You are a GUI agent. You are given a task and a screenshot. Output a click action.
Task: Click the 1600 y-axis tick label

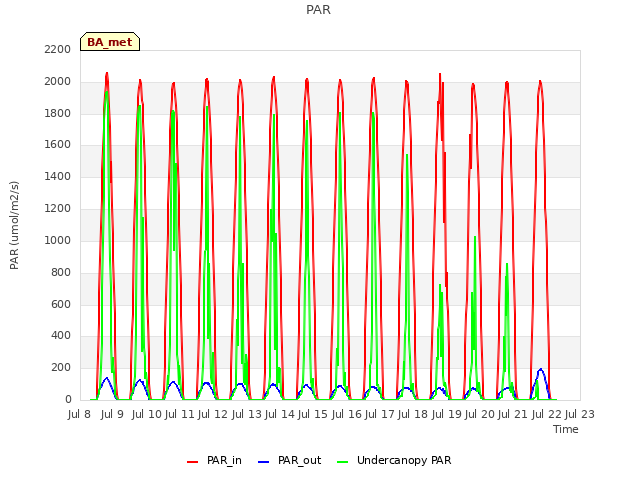click(x=58, y=144)
